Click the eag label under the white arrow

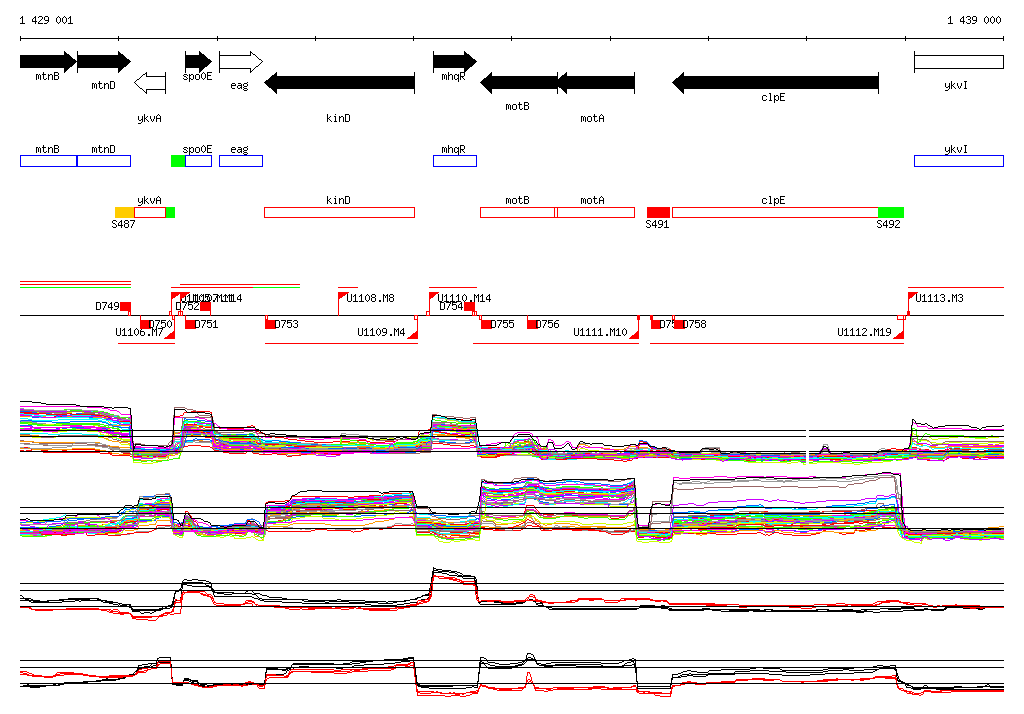pyautogui.click(x=240, y=86)
